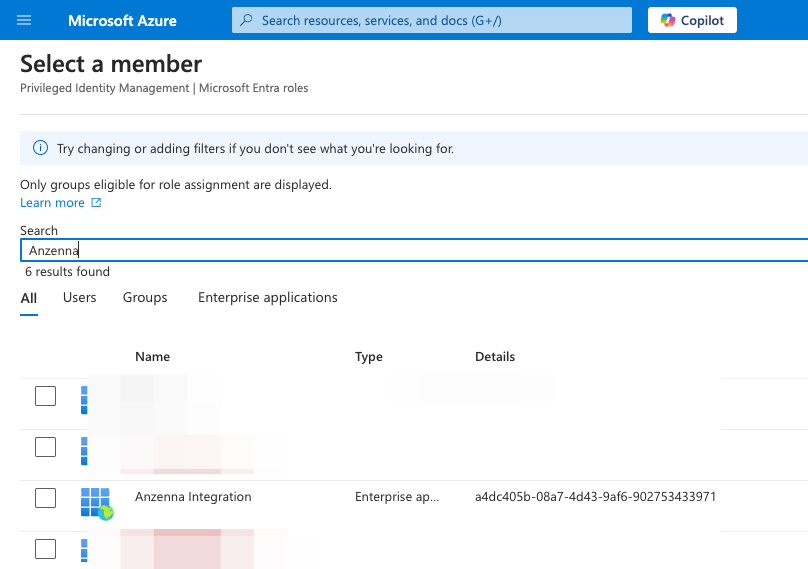Select the Anzenna Integration name text
808x569 pixels.
click(x=193, y=497)
